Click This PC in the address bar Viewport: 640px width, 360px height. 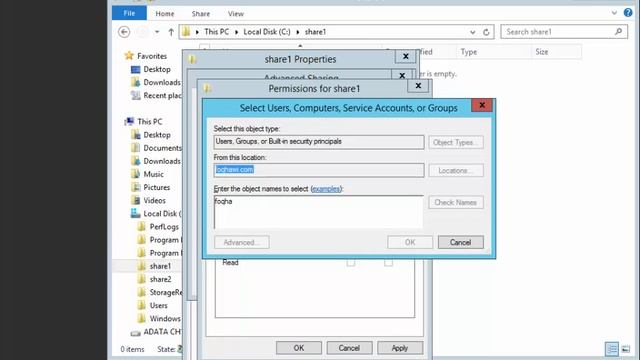pos(216,32)
